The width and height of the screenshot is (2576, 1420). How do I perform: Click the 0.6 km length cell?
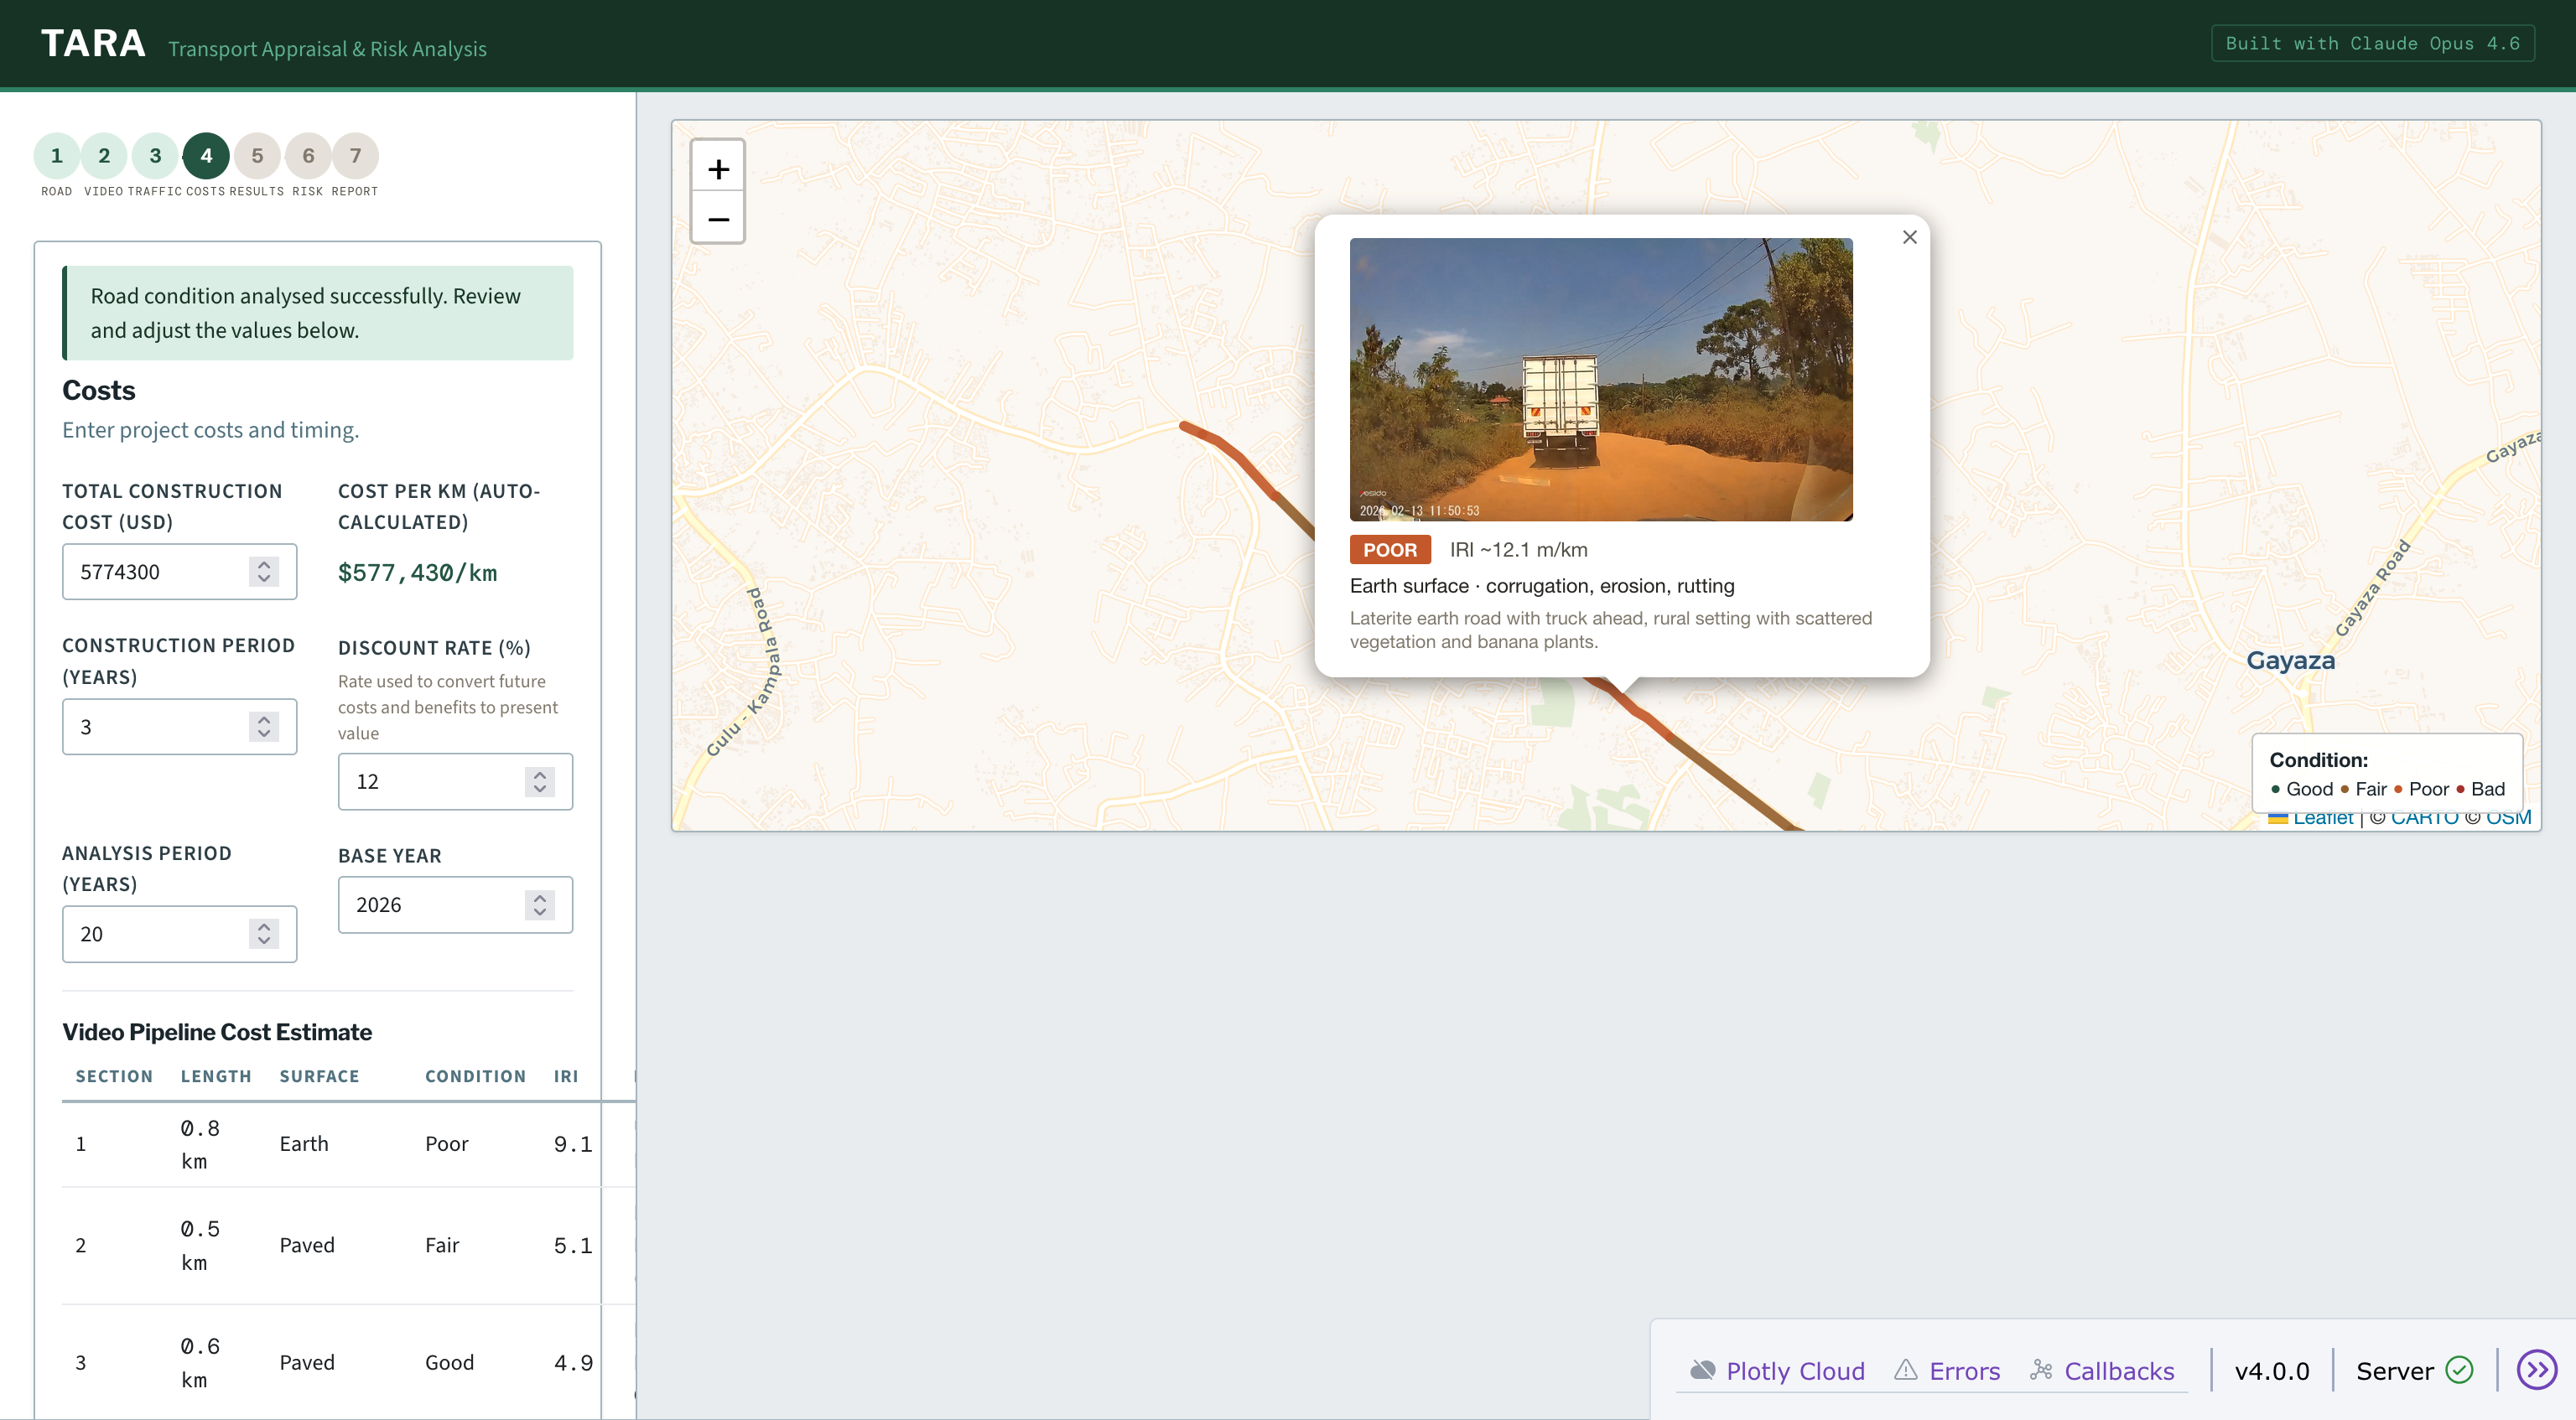tap(200, 1361)
